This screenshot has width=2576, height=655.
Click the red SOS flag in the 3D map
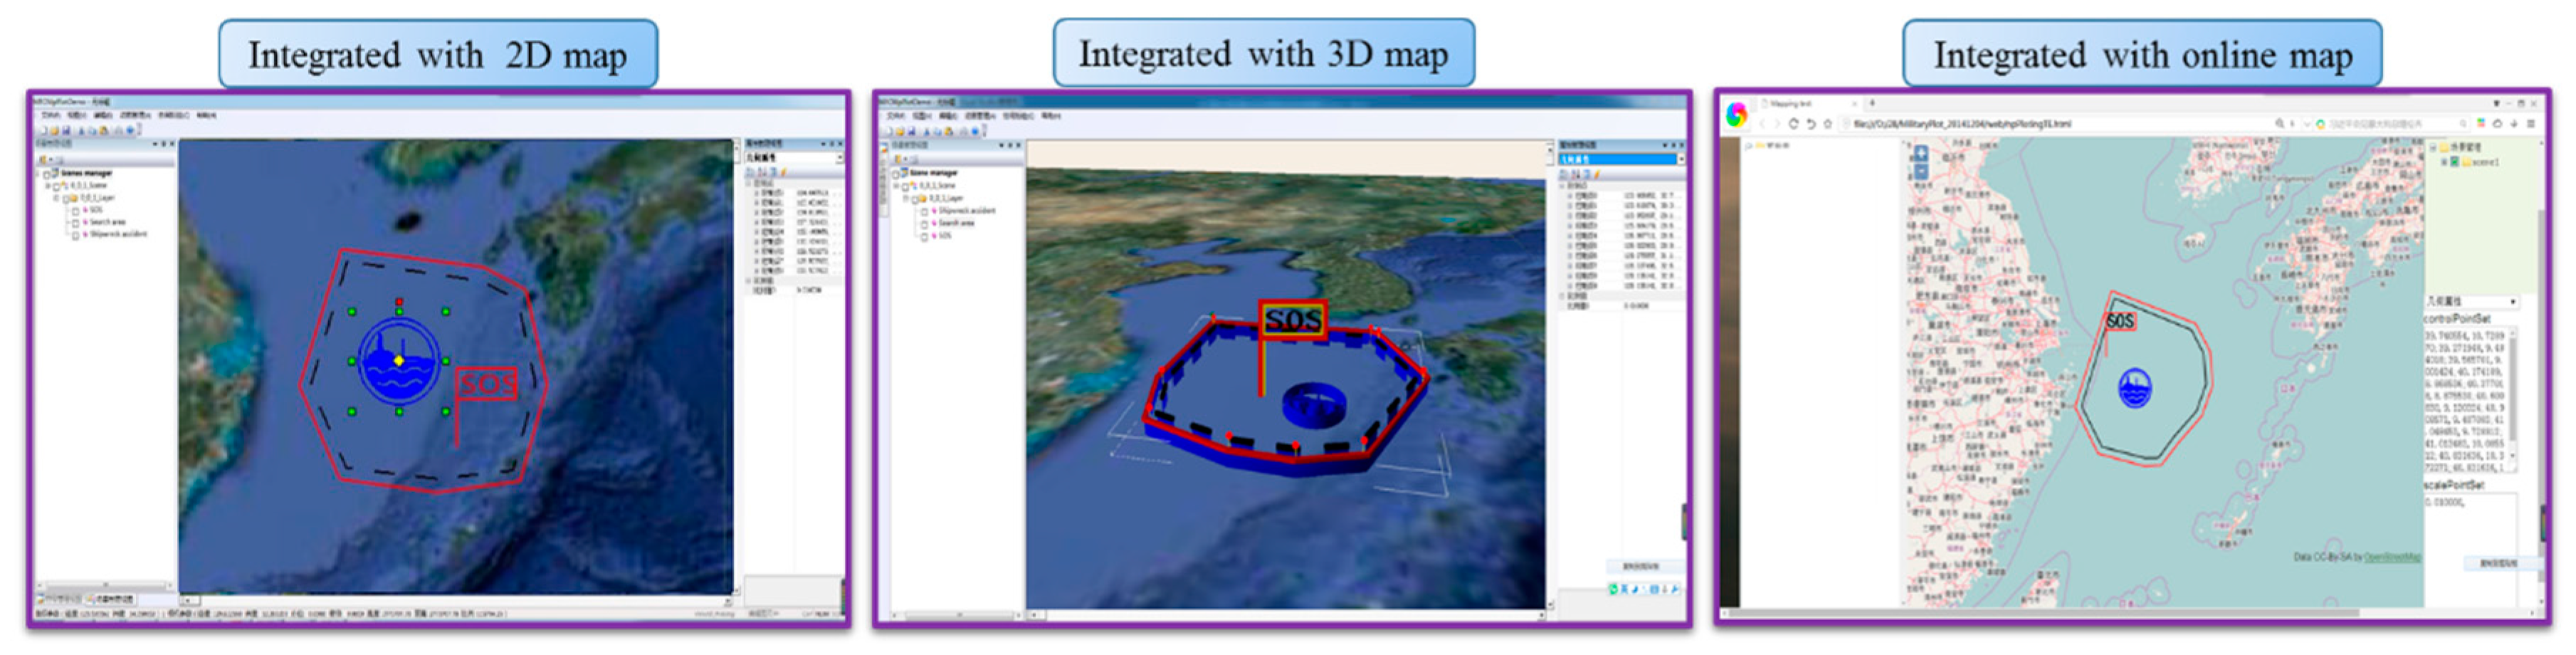click(1292, 320)
